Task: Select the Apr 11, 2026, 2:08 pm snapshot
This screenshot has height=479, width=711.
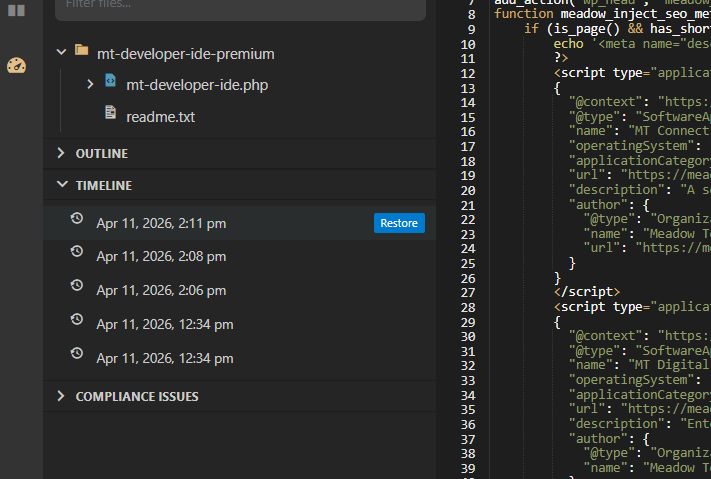Action: click(x=239, y=257)
